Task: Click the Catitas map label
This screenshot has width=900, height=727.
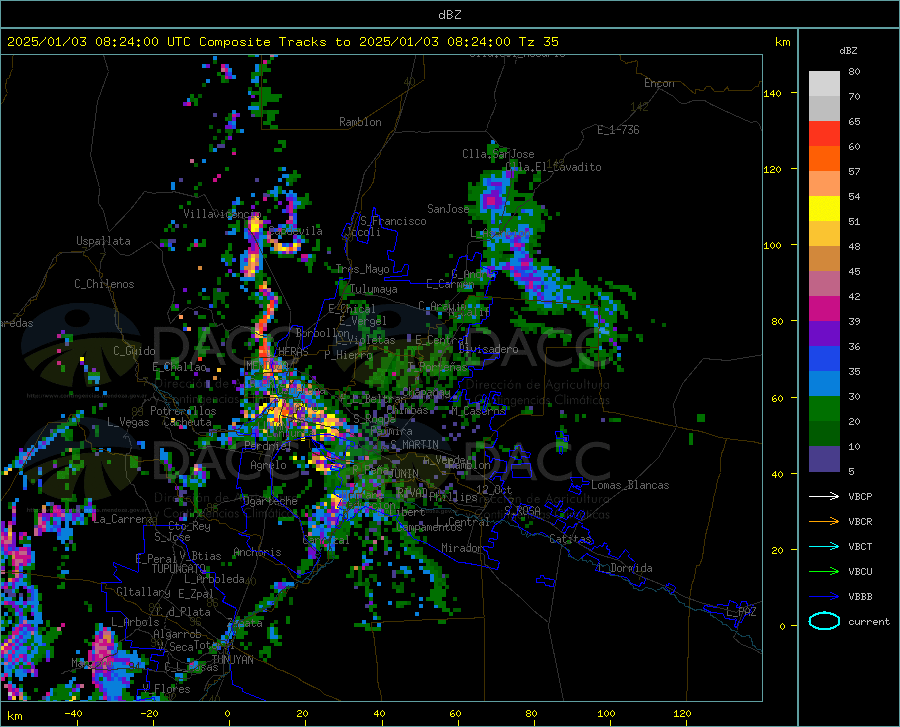Action: (571, 539)
